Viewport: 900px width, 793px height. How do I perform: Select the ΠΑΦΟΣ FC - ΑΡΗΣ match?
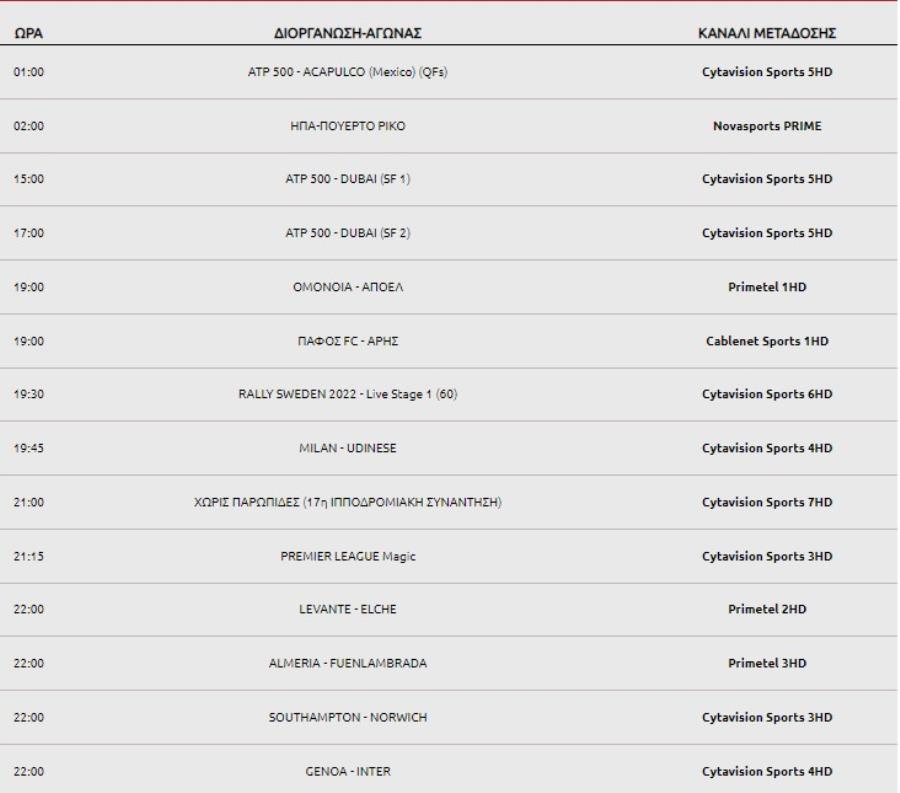(348, 341)
